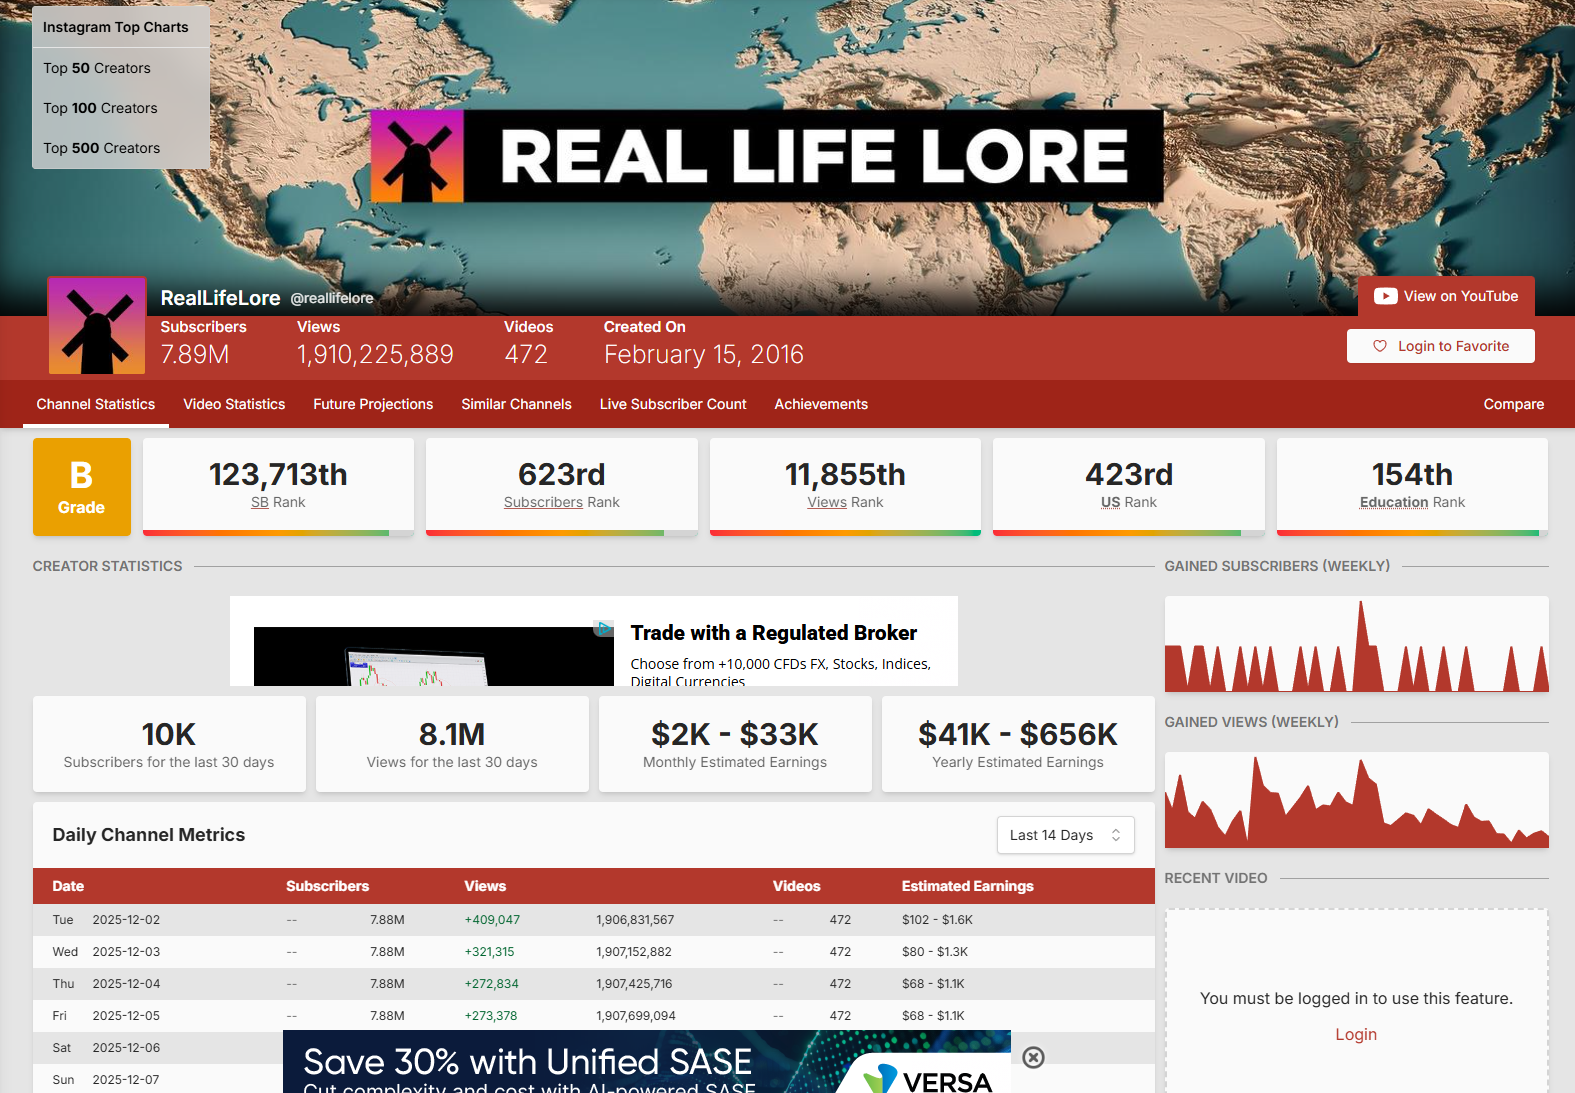
Task: Switch to the Video Statistics tab
Action: [234, 404]
